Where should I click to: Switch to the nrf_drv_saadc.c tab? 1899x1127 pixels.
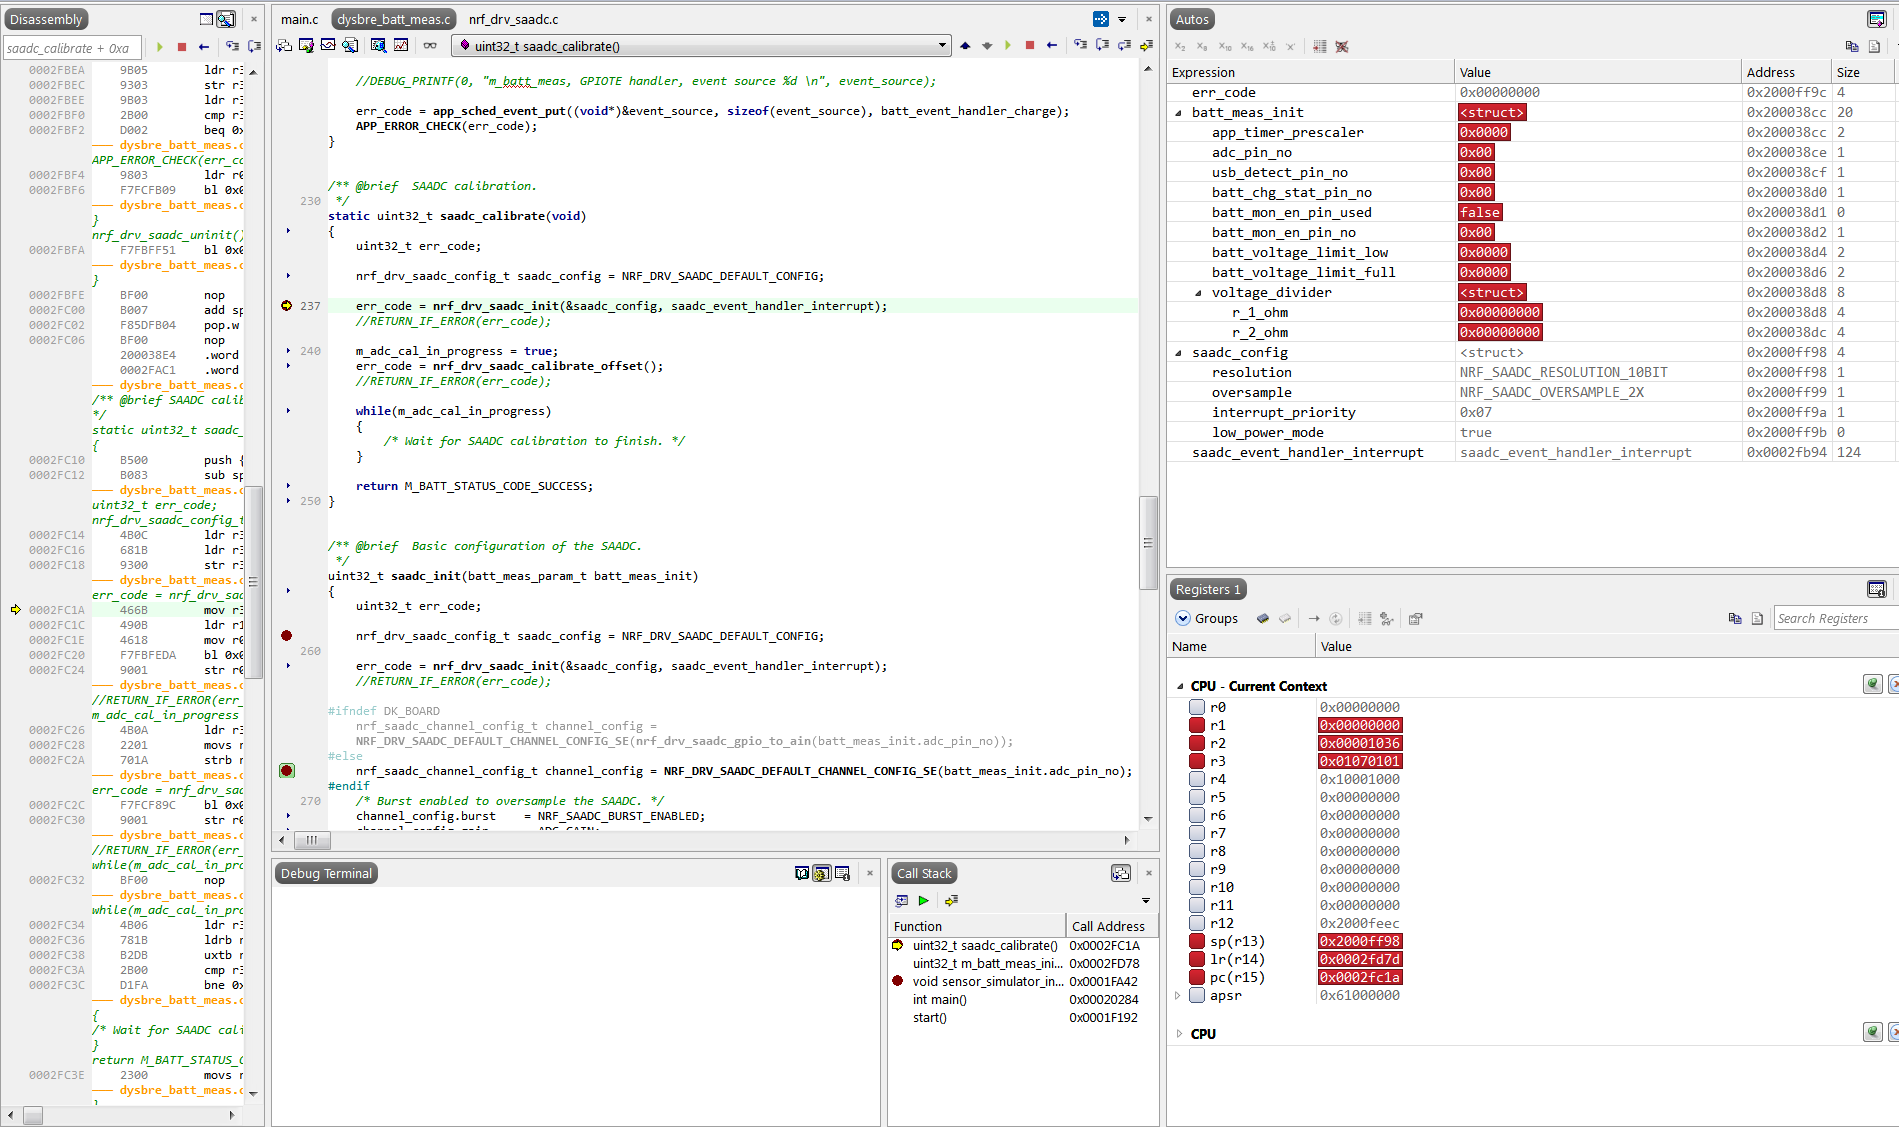[x=513, y=19]
